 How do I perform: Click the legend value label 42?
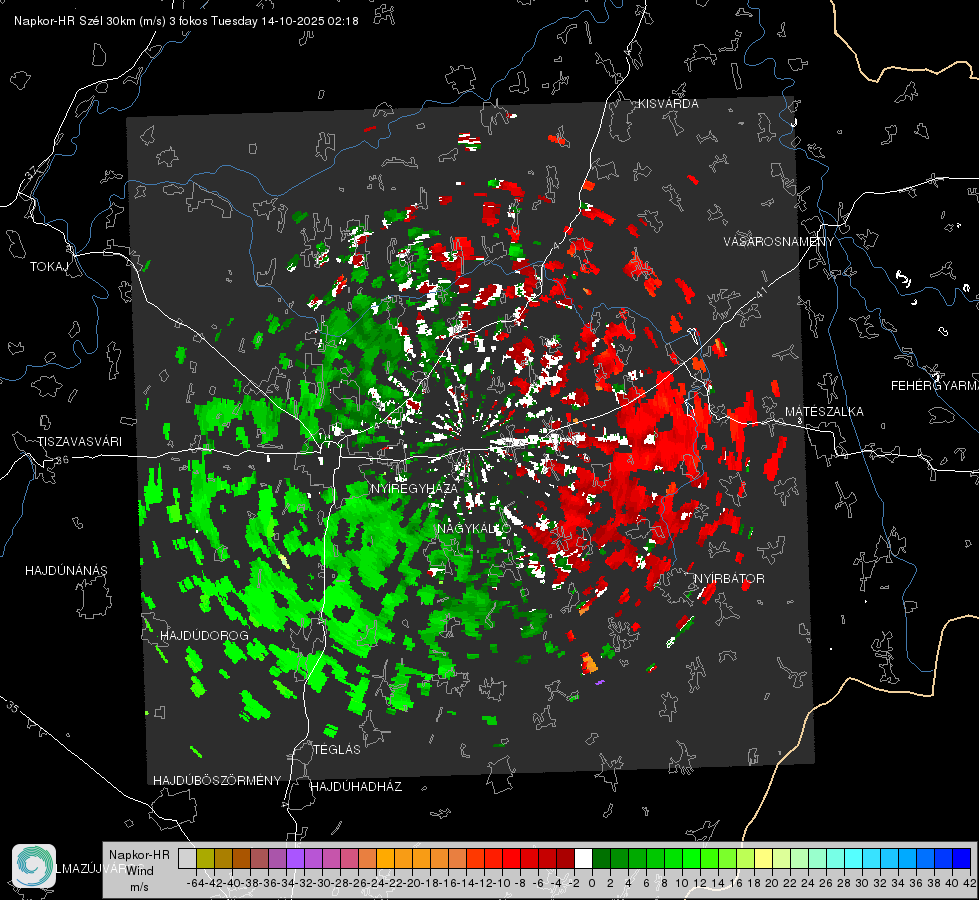point(970,883)
